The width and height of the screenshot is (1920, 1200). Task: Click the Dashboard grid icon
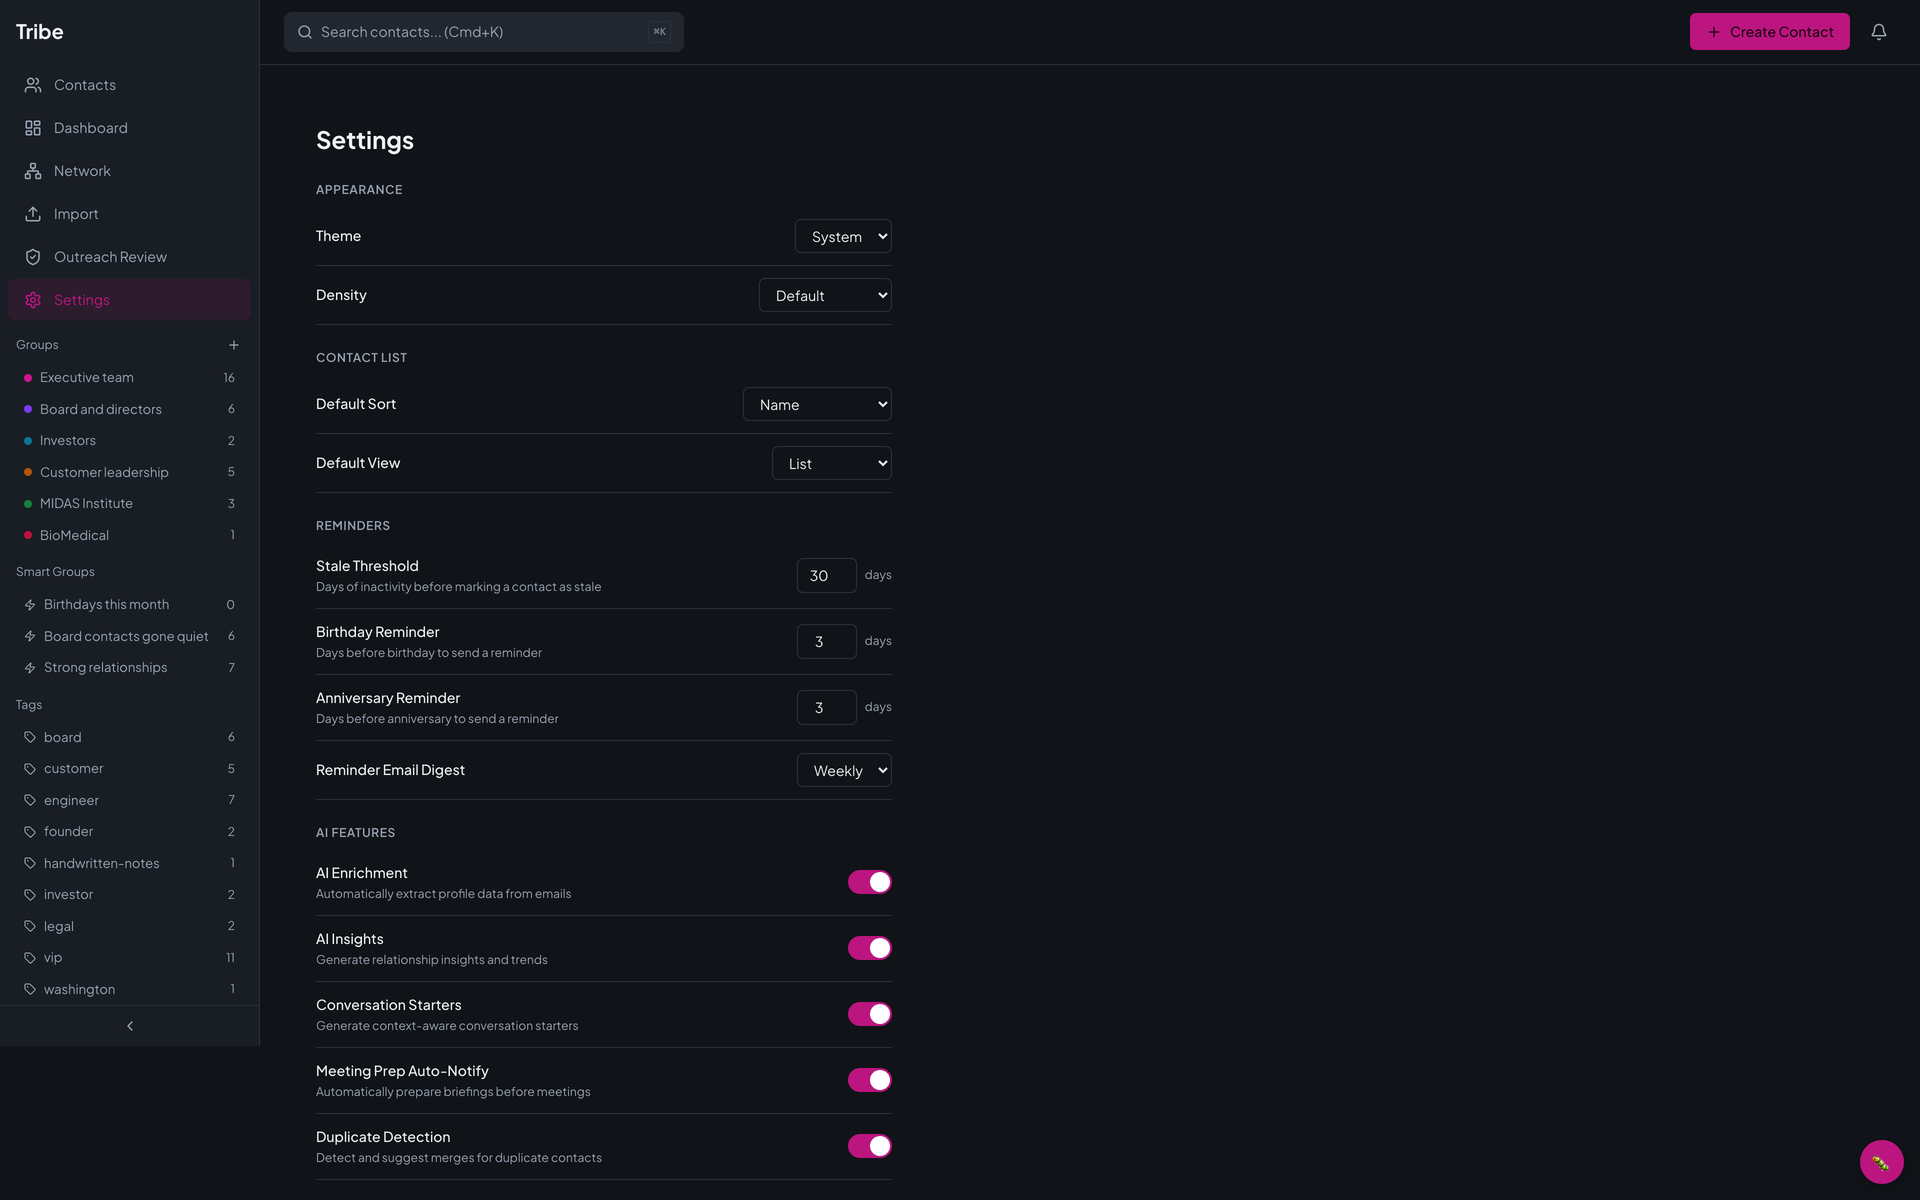tap(33, 128)
